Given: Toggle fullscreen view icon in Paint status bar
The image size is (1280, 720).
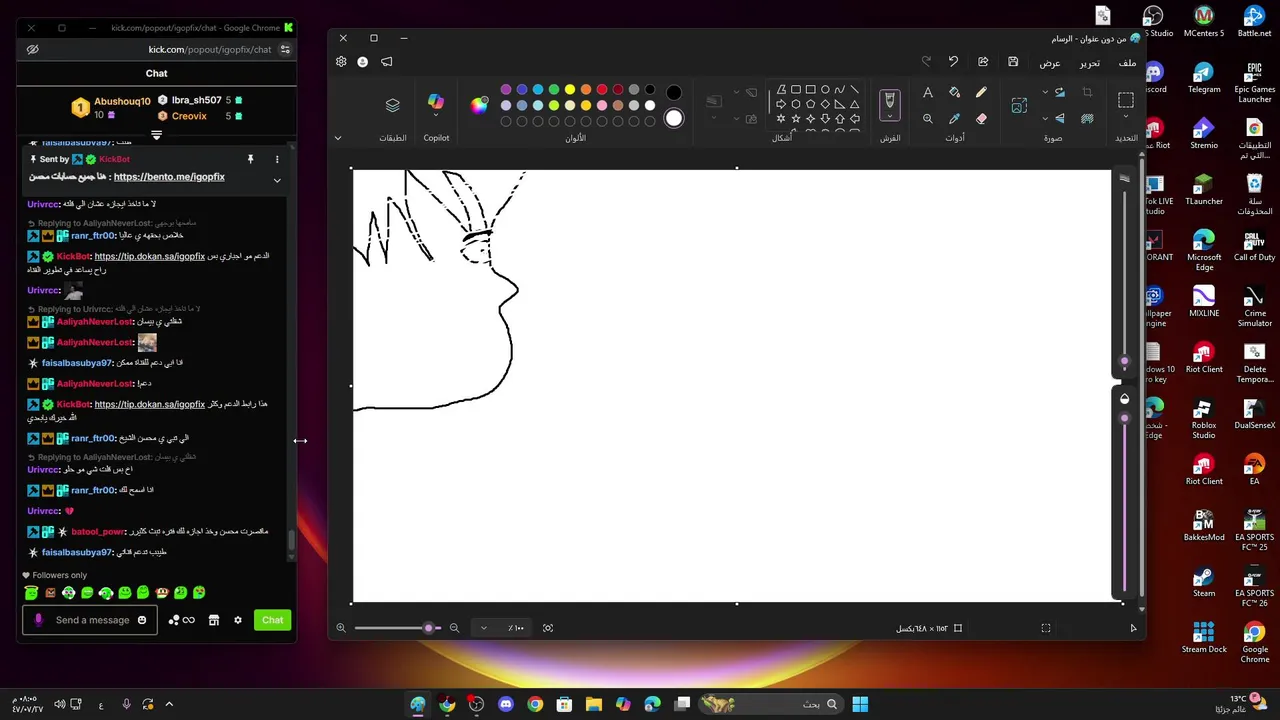Looking at the screenshot, I should 1046,628.
